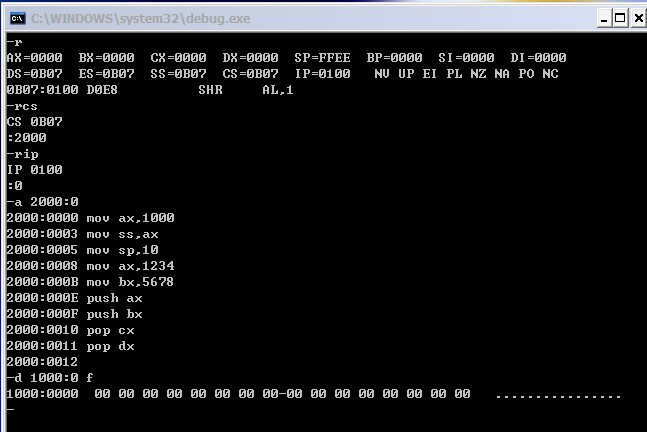Click the NV overflow flag
Image resolution: width=647 pixels, height=432 pixels.
point(382,74)
